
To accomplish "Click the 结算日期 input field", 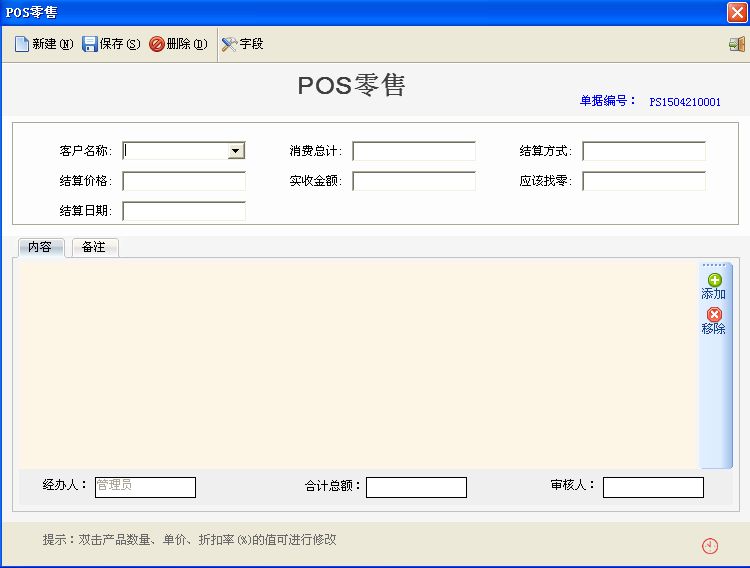I will click(184, 211).
